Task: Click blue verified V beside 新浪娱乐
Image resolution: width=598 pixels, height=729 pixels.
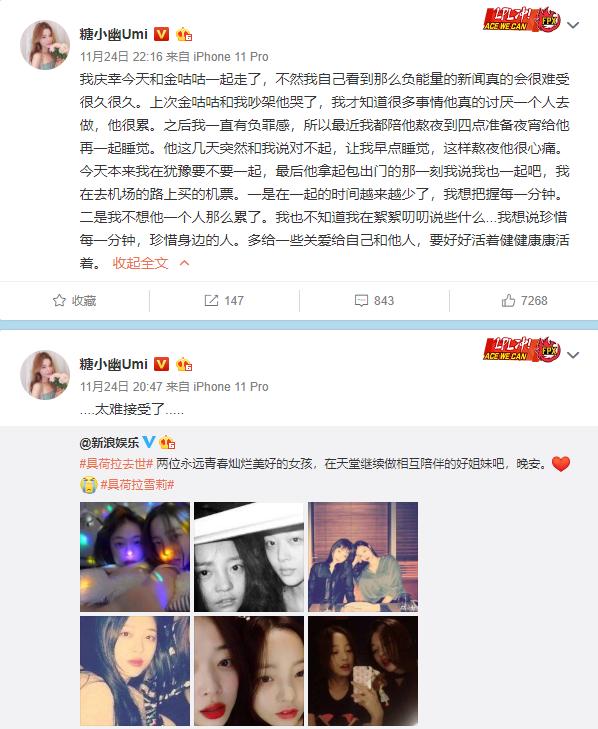Action: [149, 442]
